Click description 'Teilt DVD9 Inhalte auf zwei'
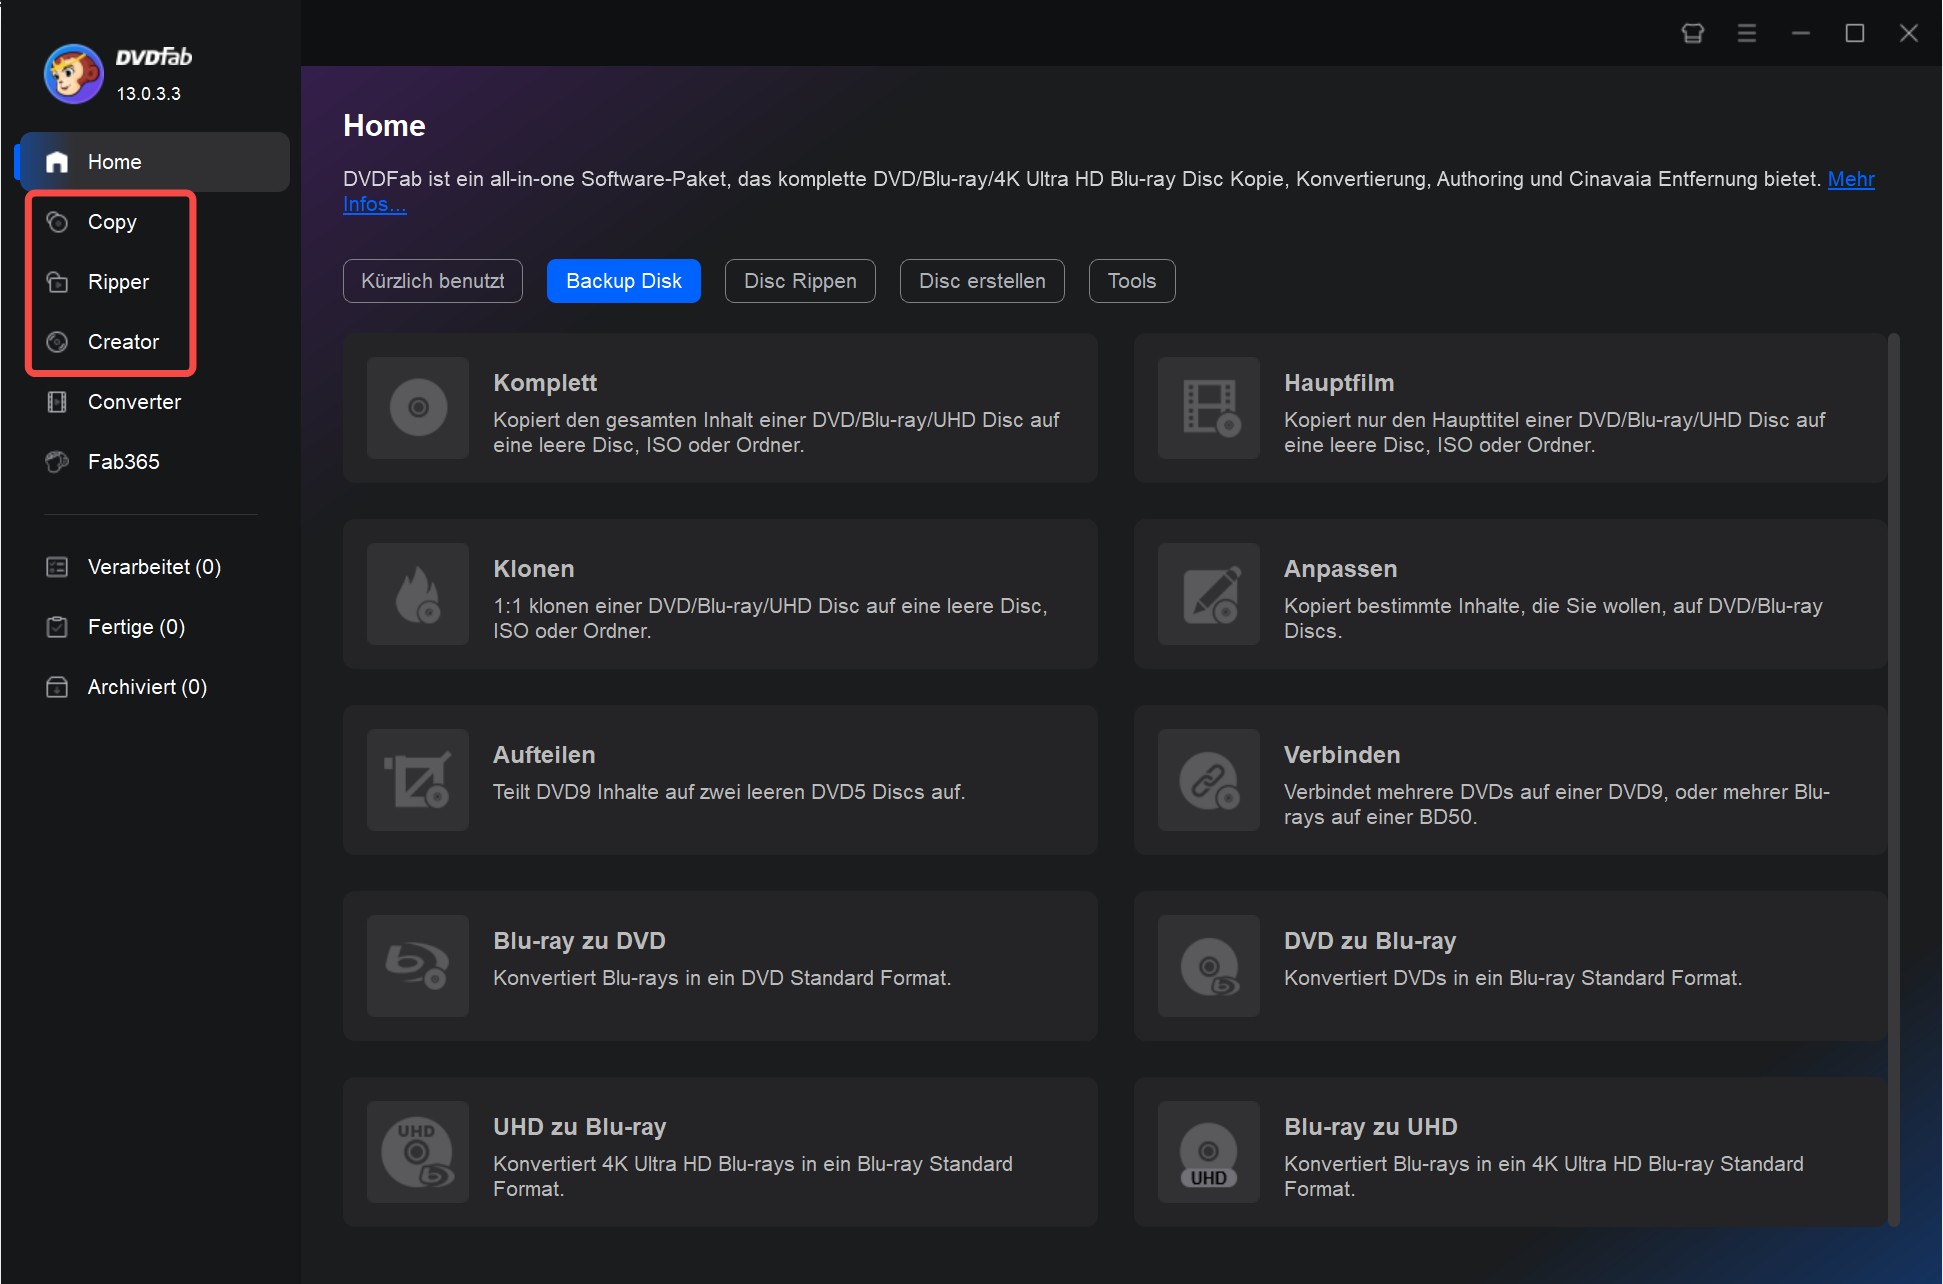The width and height of the screenshot is (1943, 1284). pos(729,792)
